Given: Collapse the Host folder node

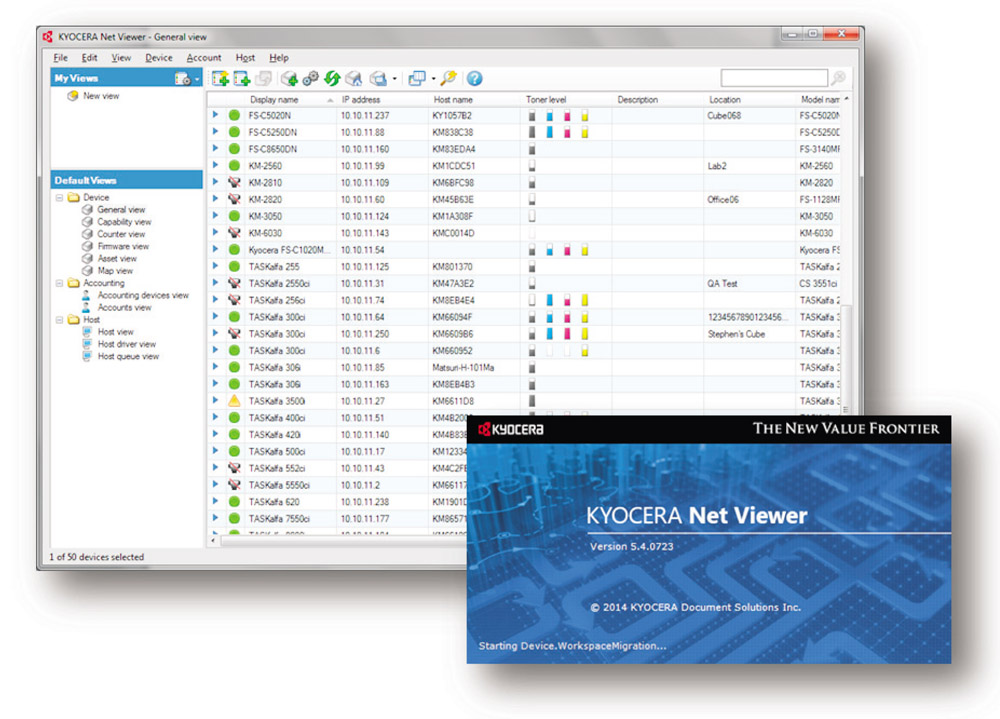Looking at the screenshot, I should pos(59,320).
